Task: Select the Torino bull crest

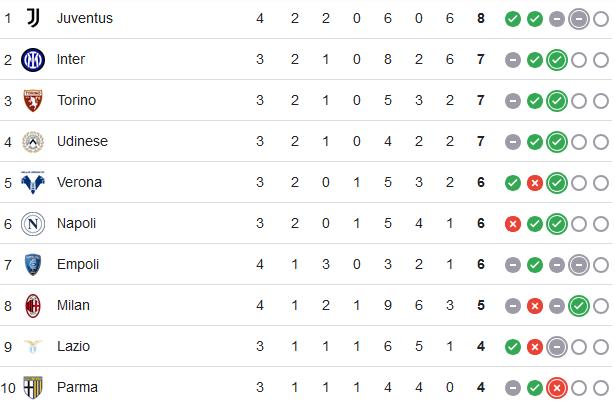Action: pyautogui.click(x=33, y=101)
